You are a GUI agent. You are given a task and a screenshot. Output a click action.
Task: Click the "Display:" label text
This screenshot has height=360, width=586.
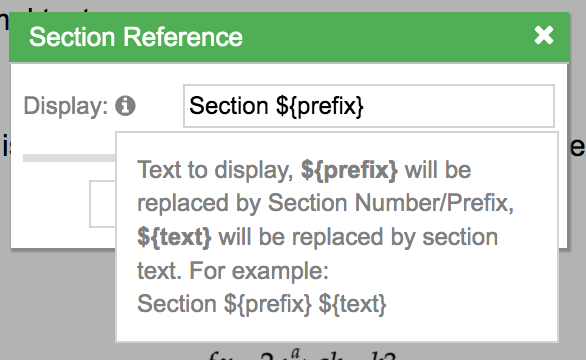(x=66, y=106)
